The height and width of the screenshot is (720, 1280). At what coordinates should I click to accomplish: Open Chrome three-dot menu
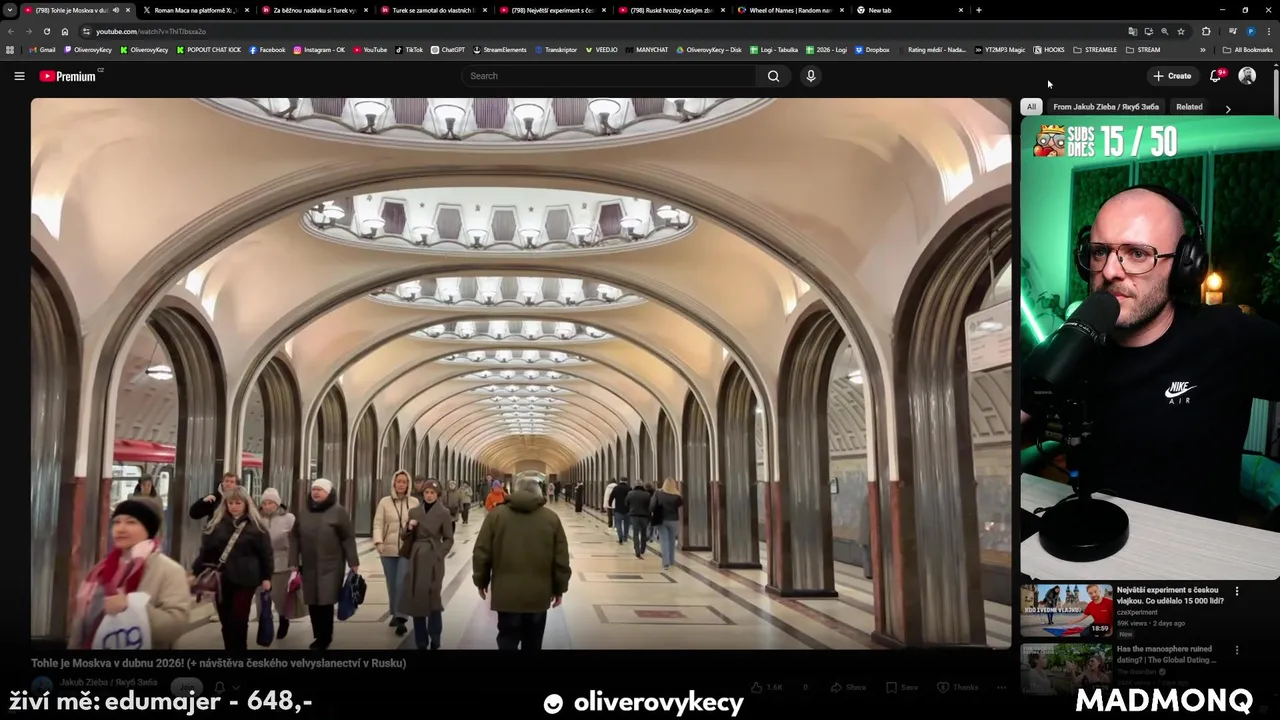pos(1268,31)
